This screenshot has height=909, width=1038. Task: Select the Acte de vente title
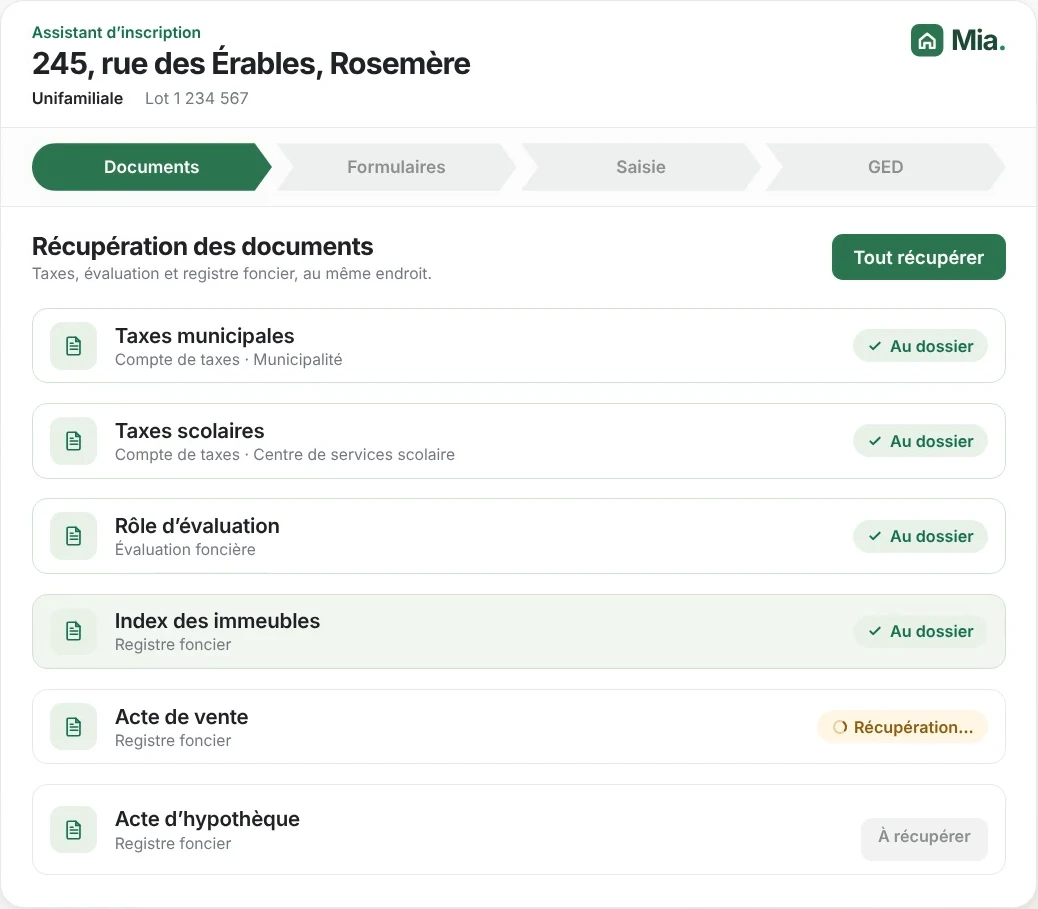click(x=181, y=717)
